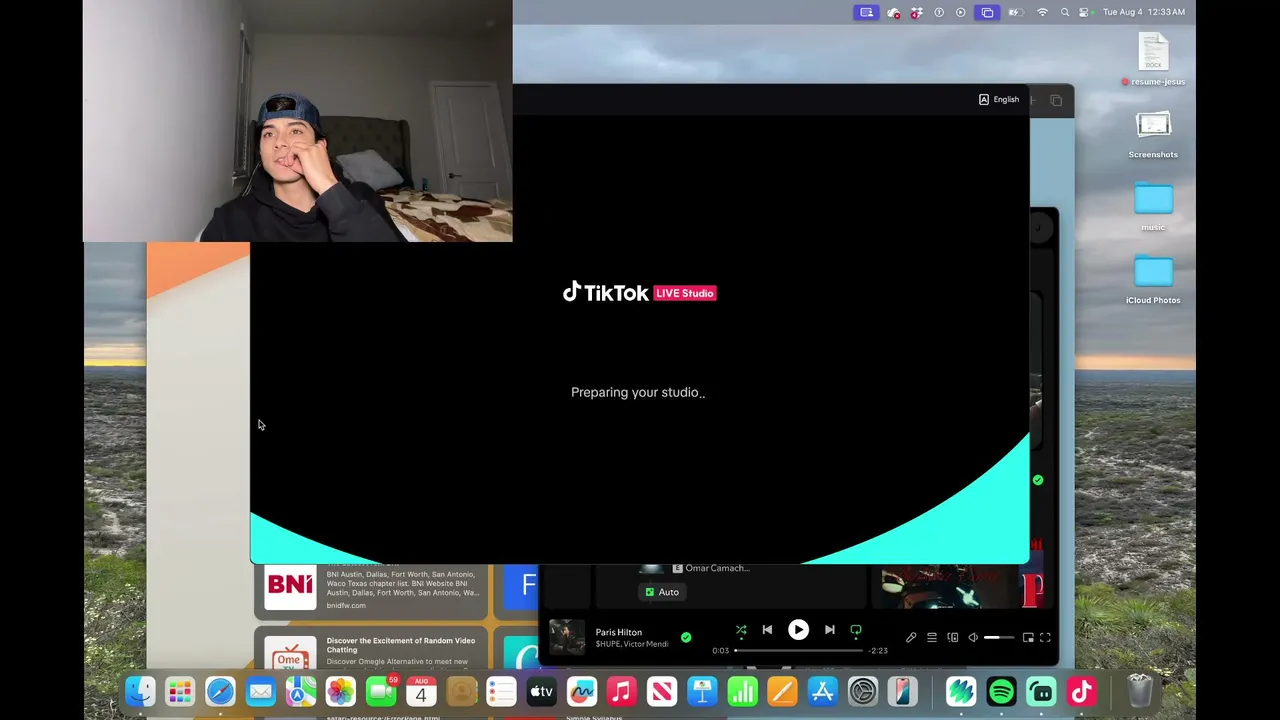Image resolution: width=1280 pixels, height=720 pixels.
Task: Toggle shuffle in the Spotify player
Action: 741,630
